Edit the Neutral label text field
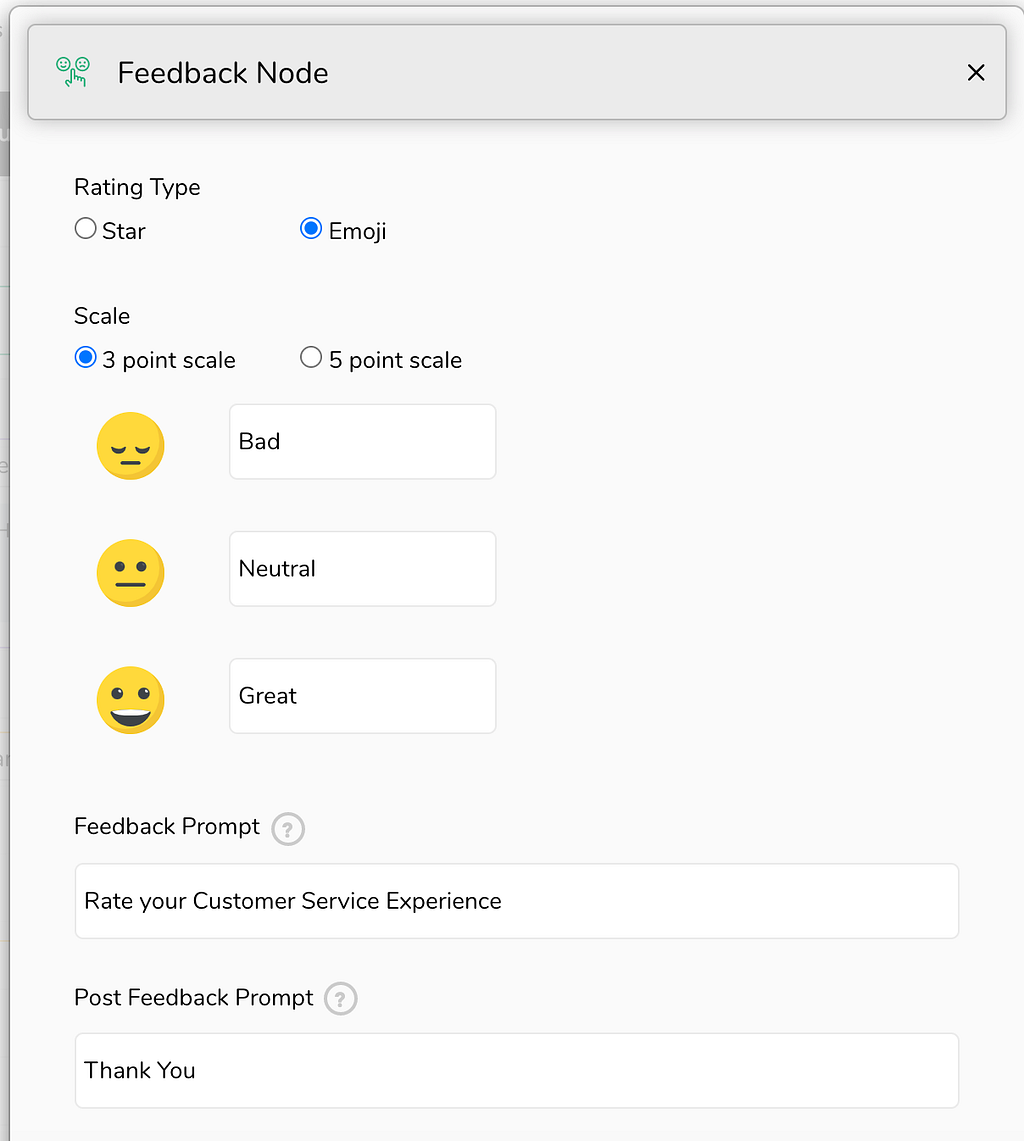This screenshot has height=1141, width=1024. [x=362, y=569]
